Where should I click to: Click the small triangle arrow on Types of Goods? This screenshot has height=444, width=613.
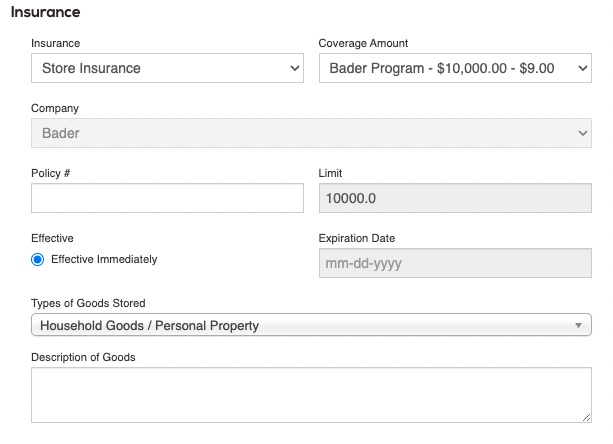click(578, 326)
